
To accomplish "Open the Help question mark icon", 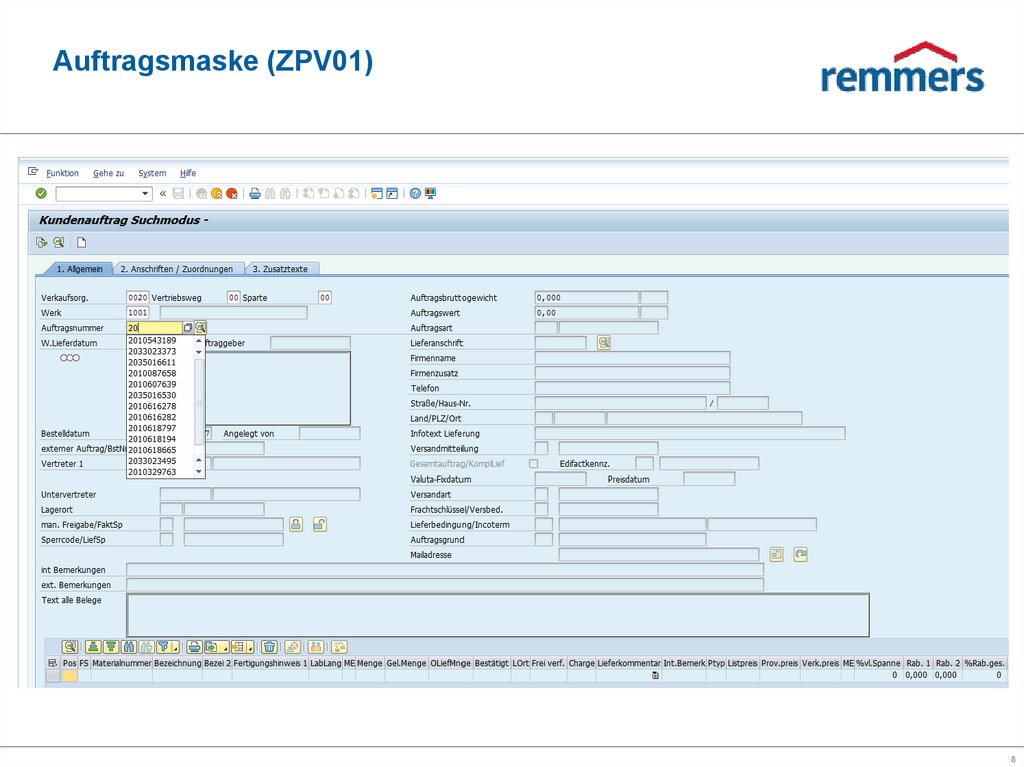I will click(x=415, y=193).
